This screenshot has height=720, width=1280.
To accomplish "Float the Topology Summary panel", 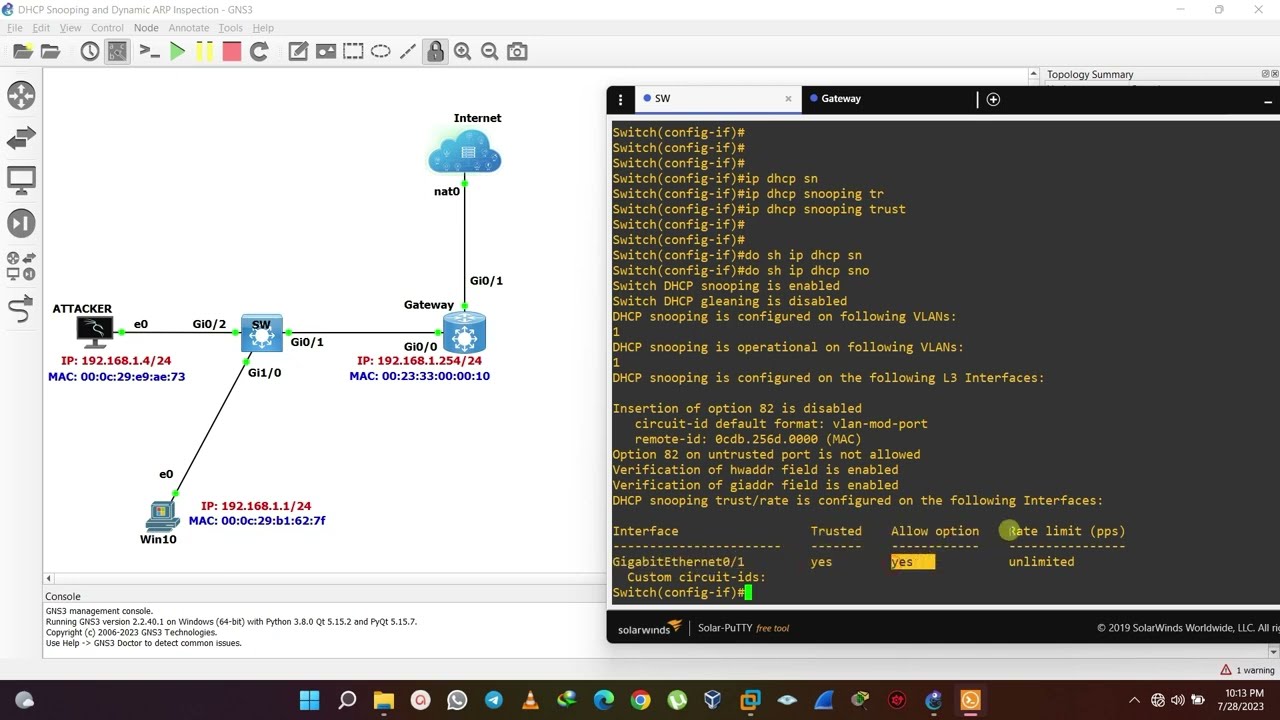I will pos(1265,74).
